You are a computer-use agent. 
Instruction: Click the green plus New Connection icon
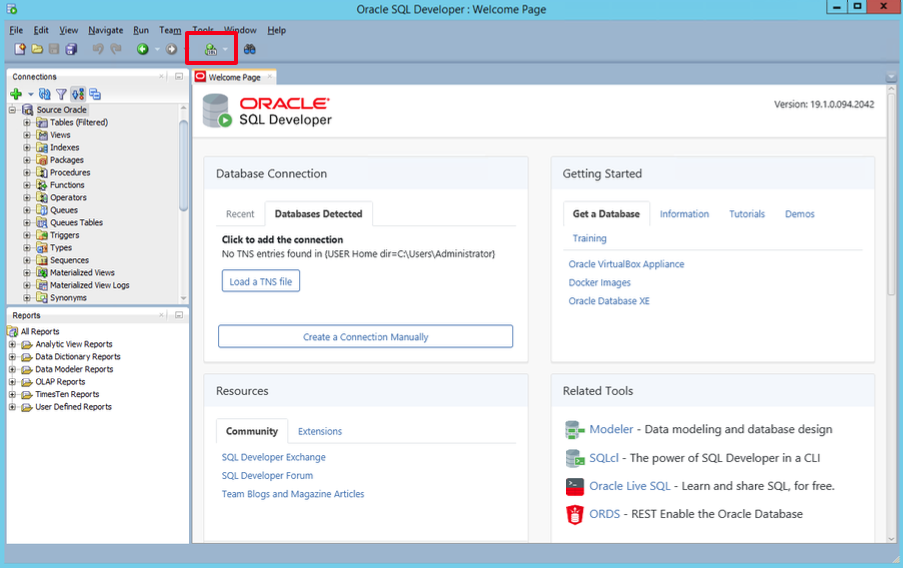pyautogui.click(x=16, y=94)
